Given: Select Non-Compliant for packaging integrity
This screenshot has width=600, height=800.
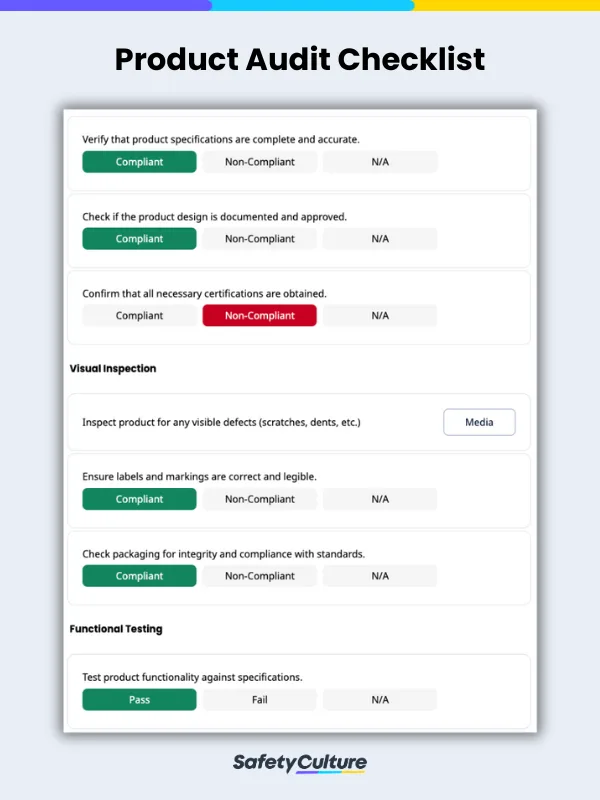Looking at the screenshot, I should pos(260,576).
